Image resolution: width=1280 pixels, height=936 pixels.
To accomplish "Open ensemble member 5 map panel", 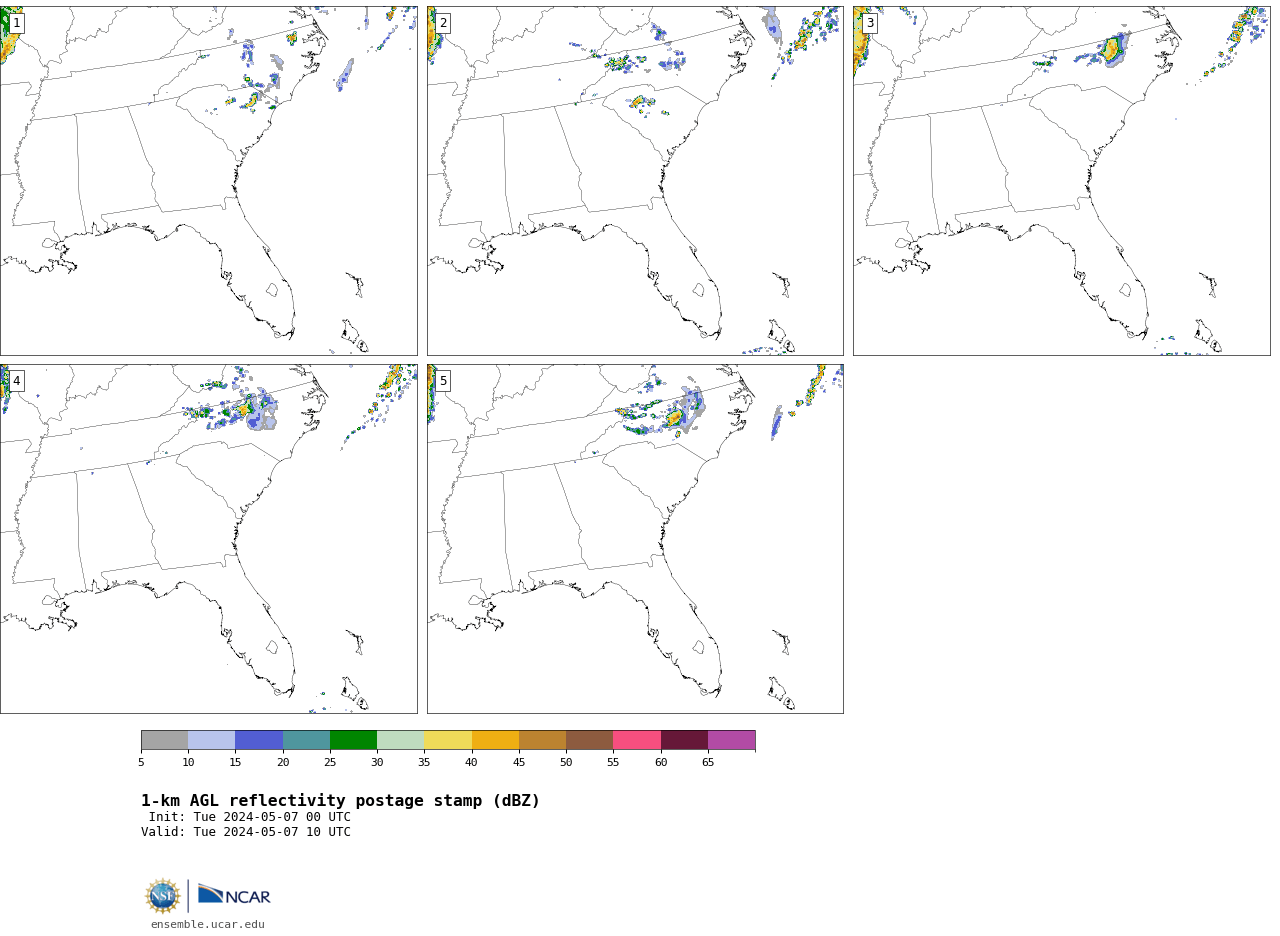I will pyautogui.click(x=635, y=539).
